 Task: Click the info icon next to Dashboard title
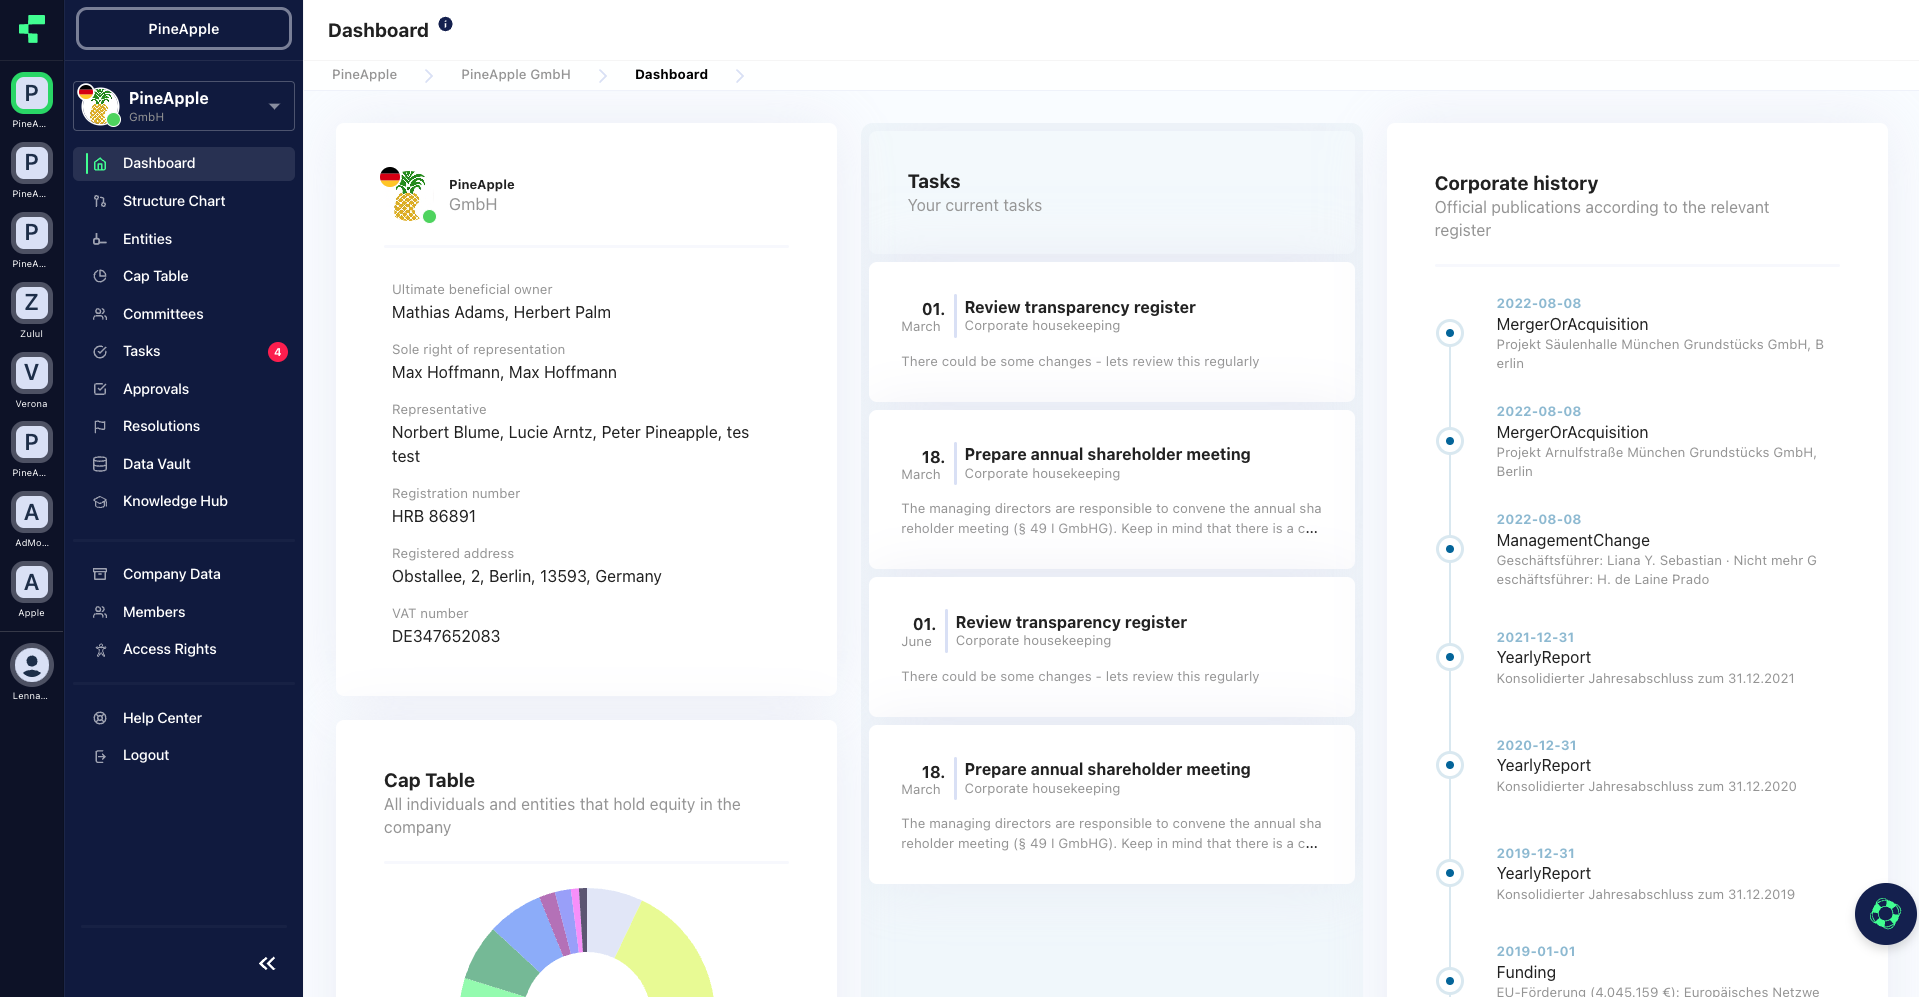(445, 23)
